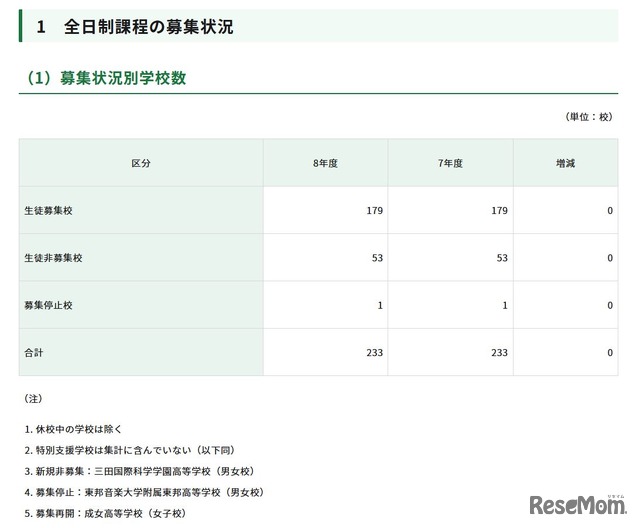Click the unit label （単位：校）
This screenshot has width=640, height=528.
pyautogui.click(x=589, y=116)
